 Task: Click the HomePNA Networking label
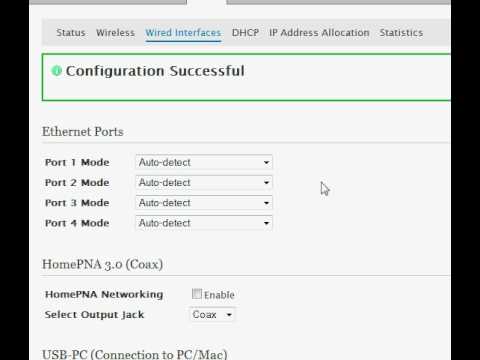(x=104, y=294)
